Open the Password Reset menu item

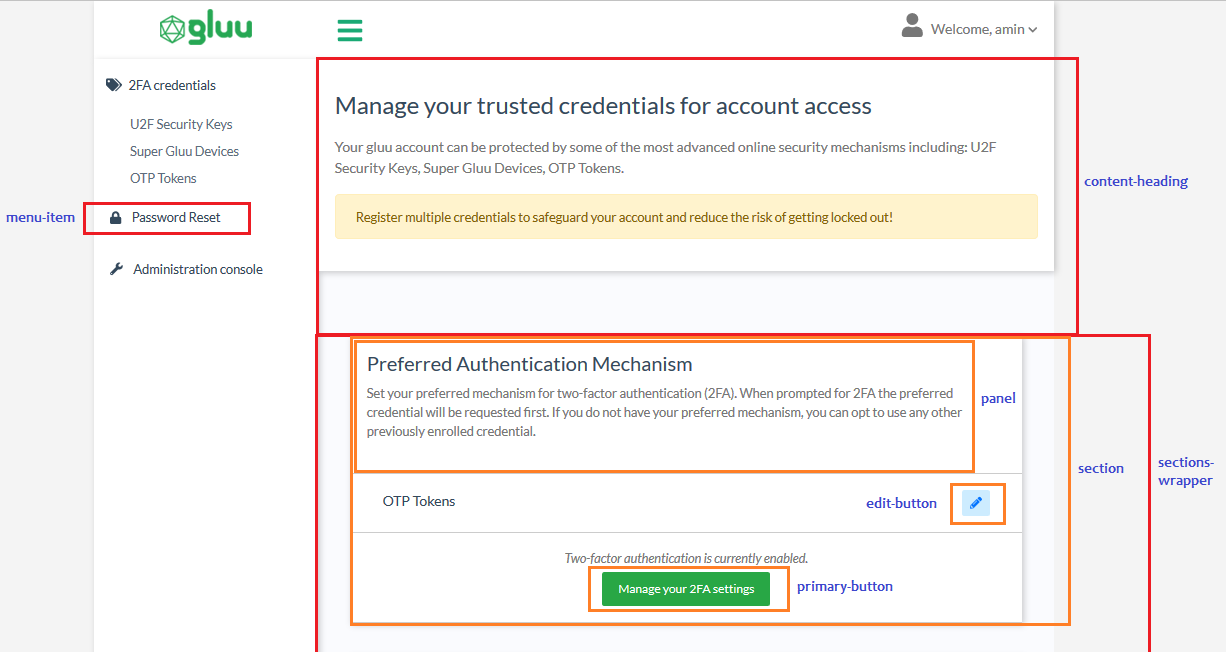[176, 217]
